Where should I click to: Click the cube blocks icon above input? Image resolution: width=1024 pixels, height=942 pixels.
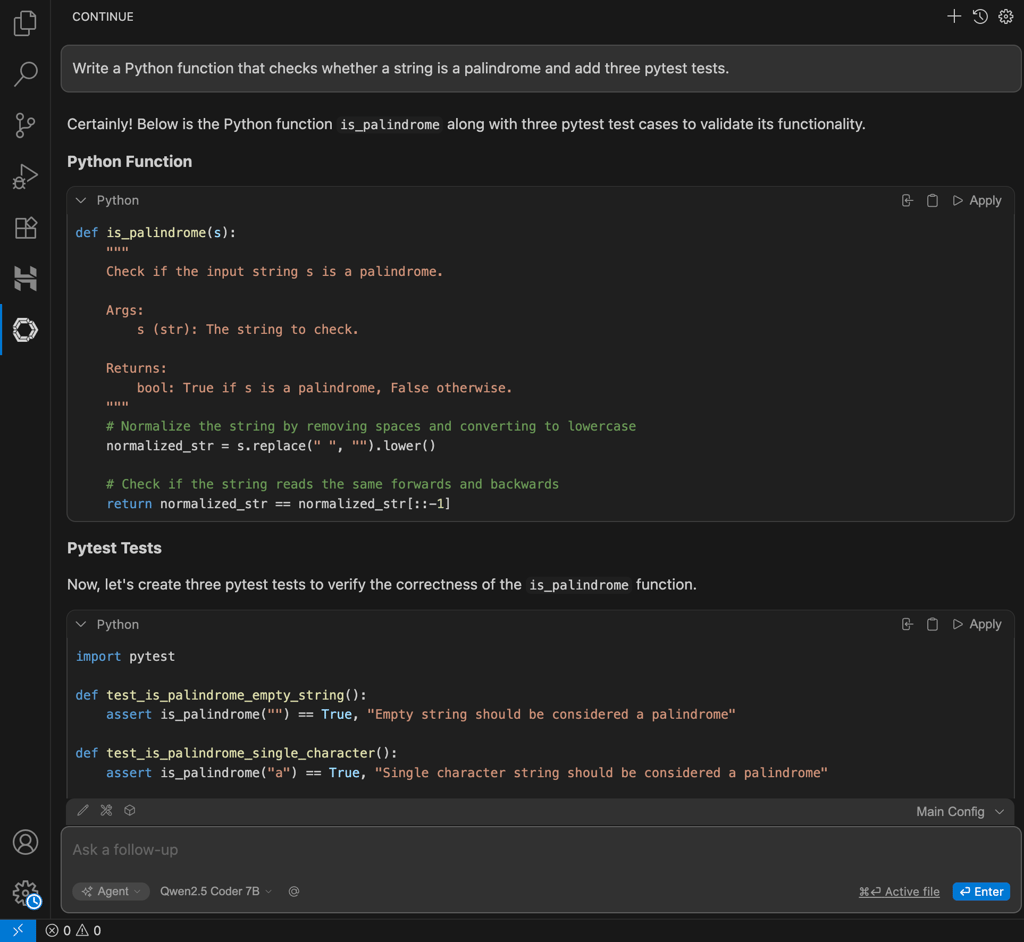(130, 811)
